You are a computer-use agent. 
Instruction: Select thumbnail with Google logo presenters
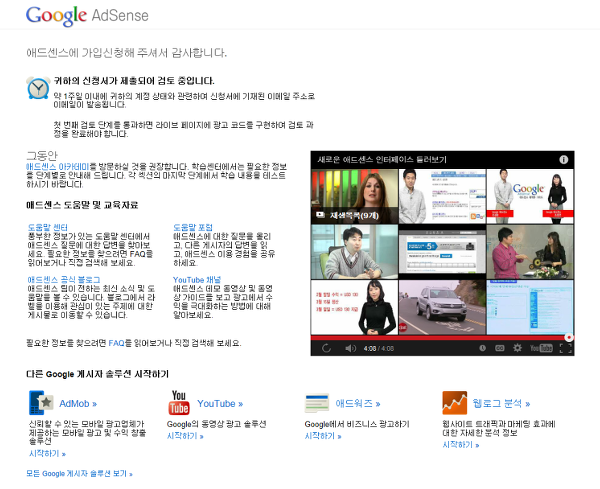pos(530,196)
